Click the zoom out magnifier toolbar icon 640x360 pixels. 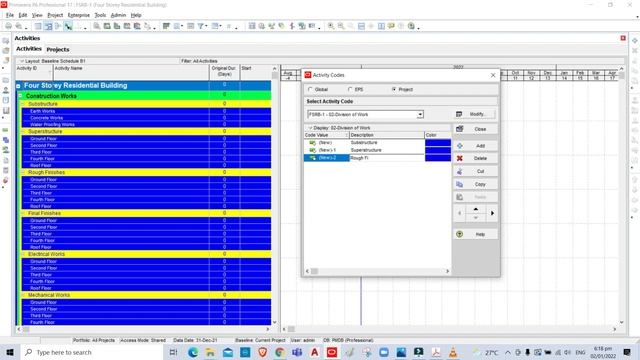coord(341,26)
